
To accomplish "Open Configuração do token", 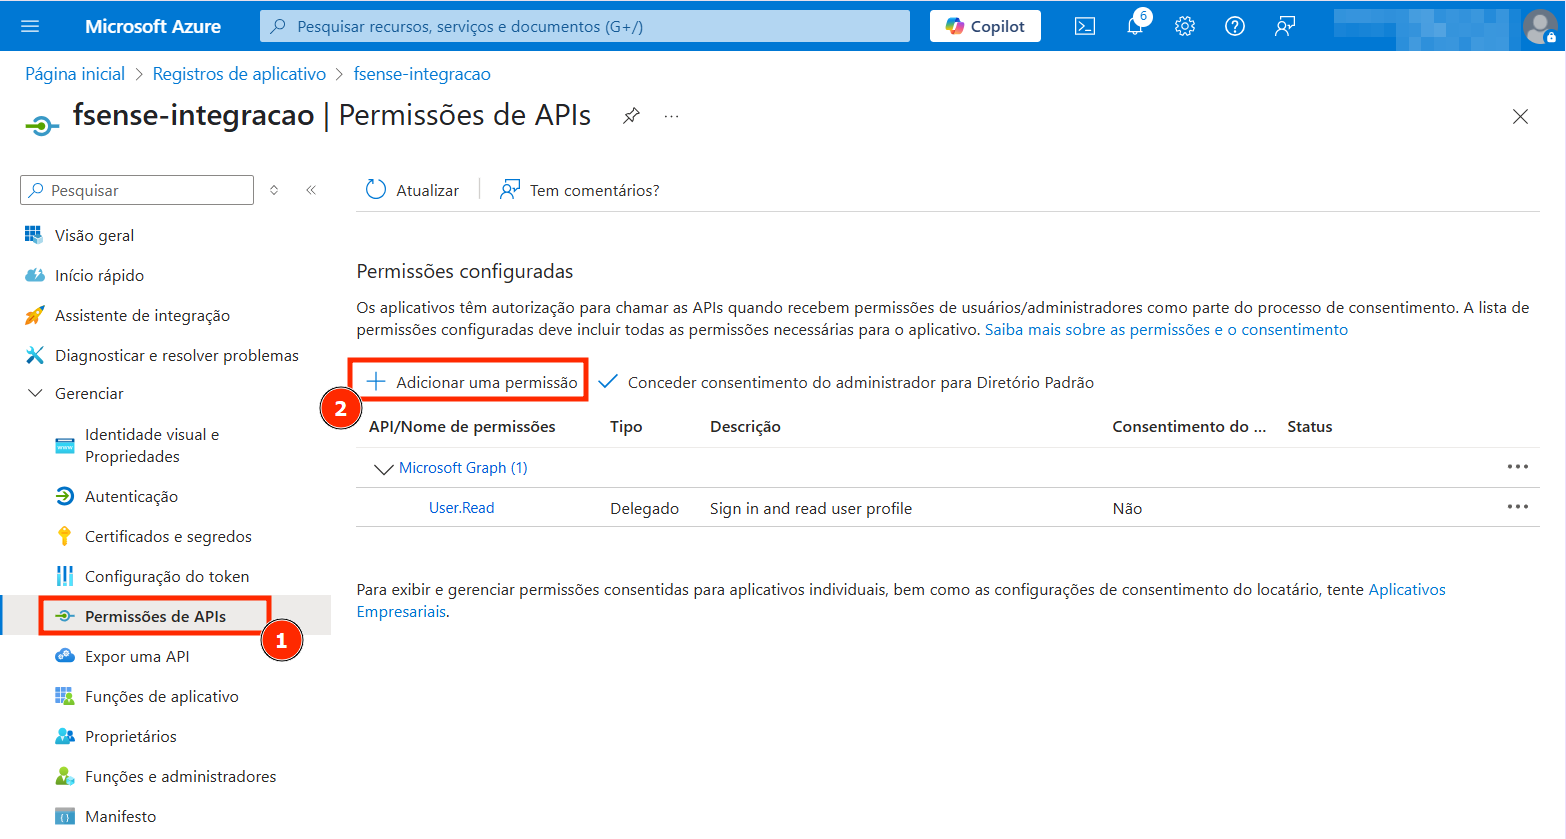I will pyautogui.click(x=167, y=576).
